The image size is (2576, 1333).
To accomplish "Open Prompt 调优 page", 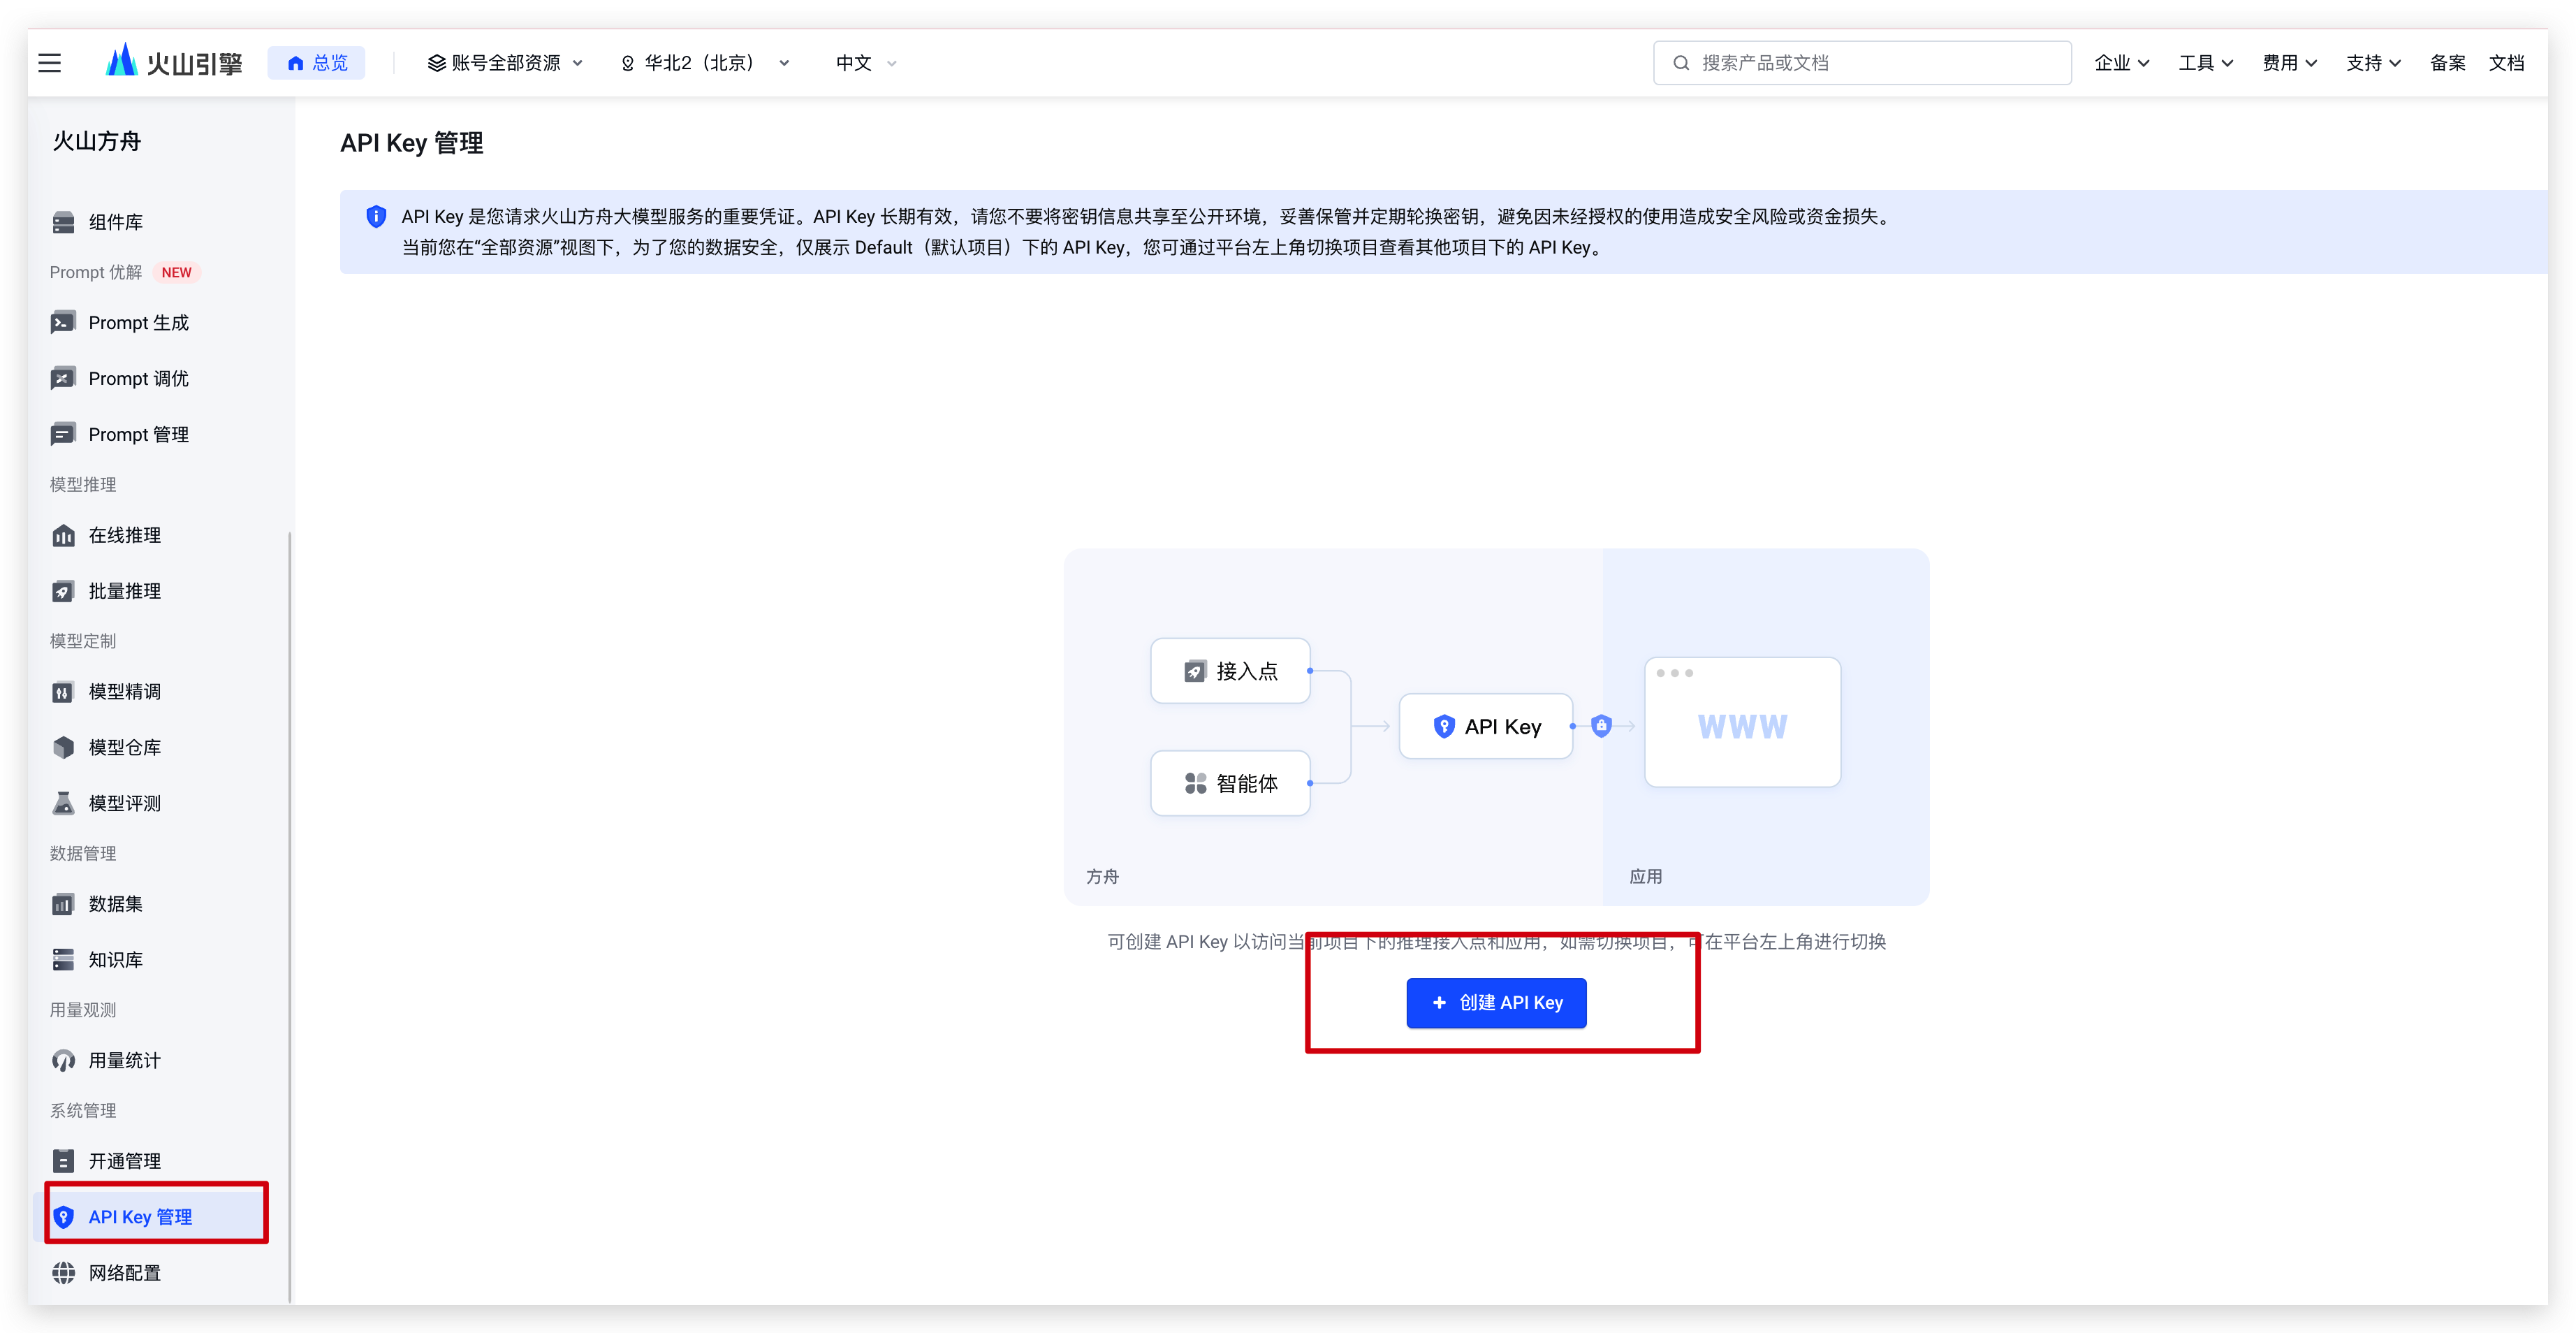I will 138,379.
